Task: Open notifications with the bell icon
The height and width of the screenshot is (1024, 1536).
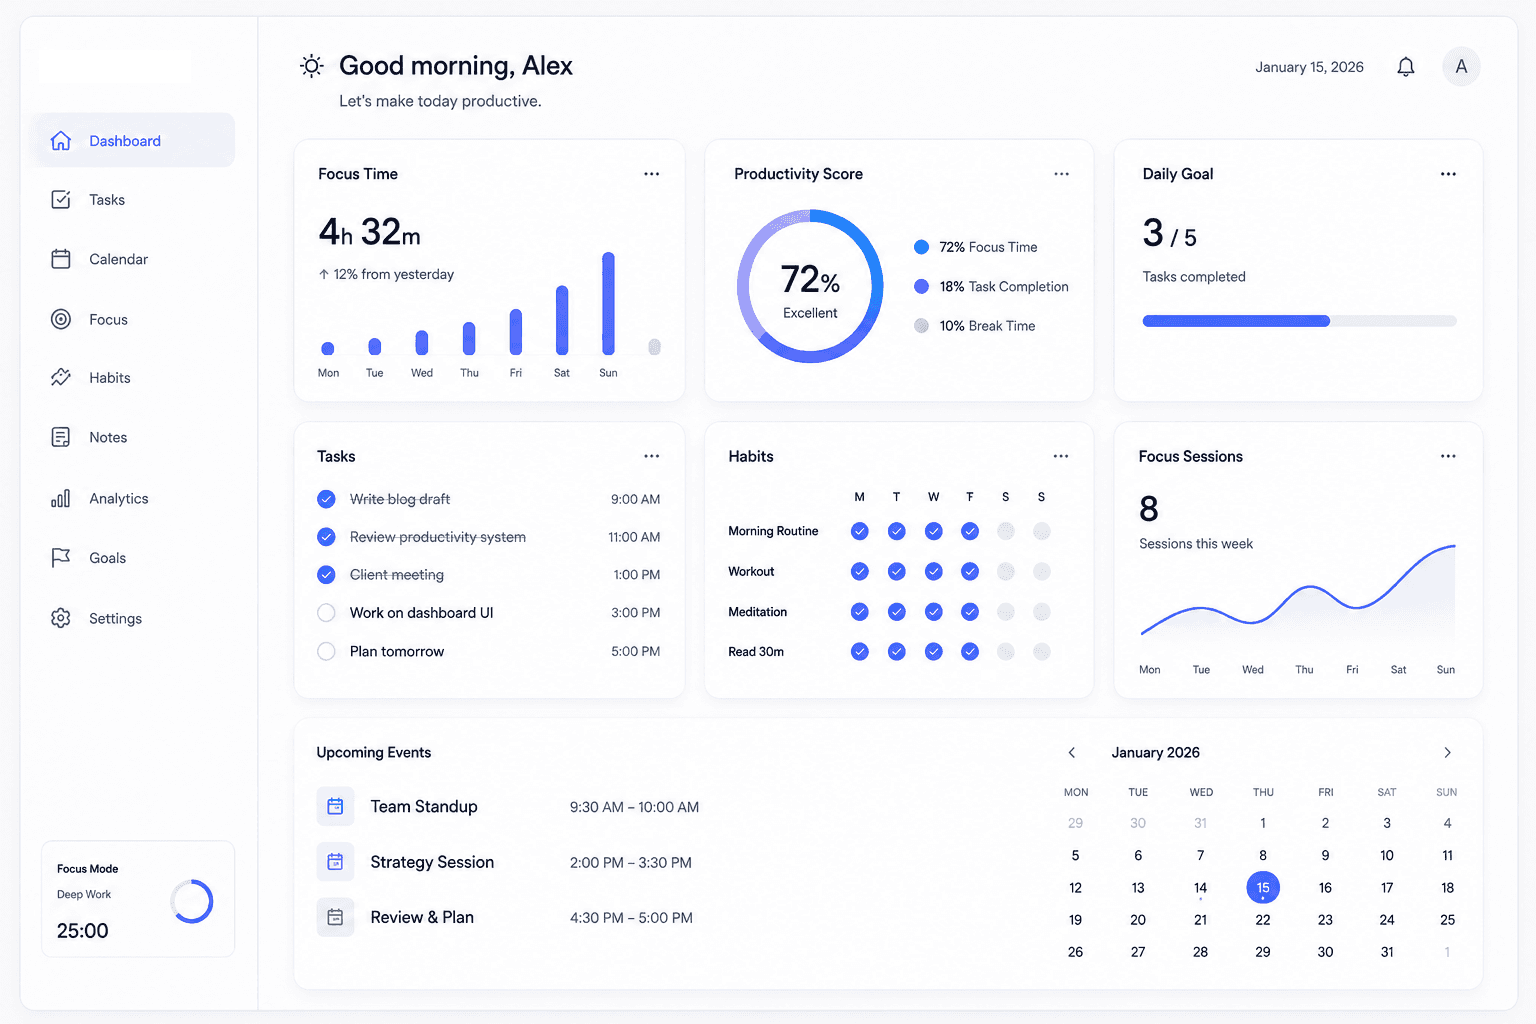Action: click(1406, 67)
